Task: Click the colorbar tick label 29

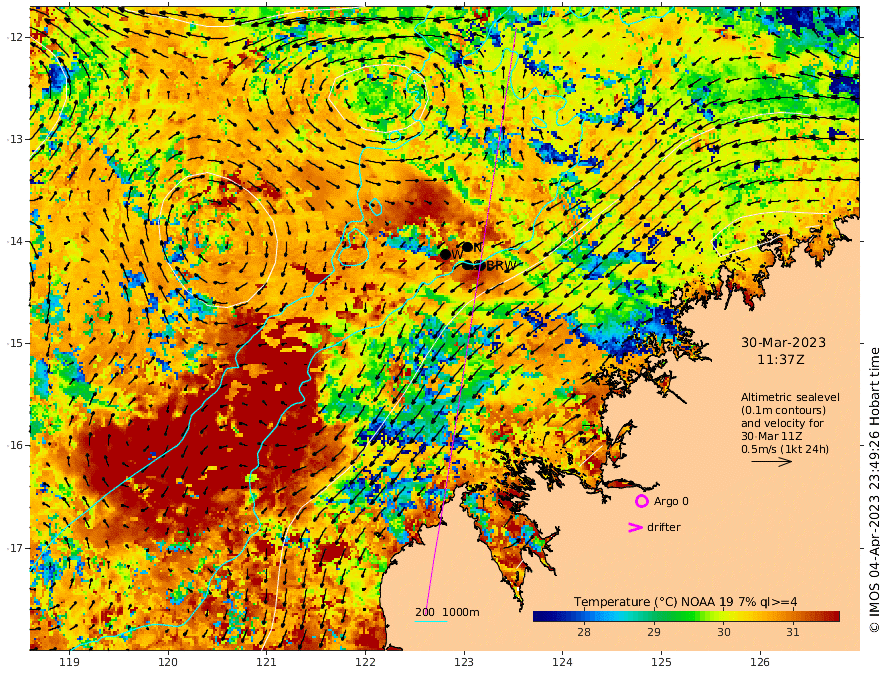Action: (x=654, y=632)
